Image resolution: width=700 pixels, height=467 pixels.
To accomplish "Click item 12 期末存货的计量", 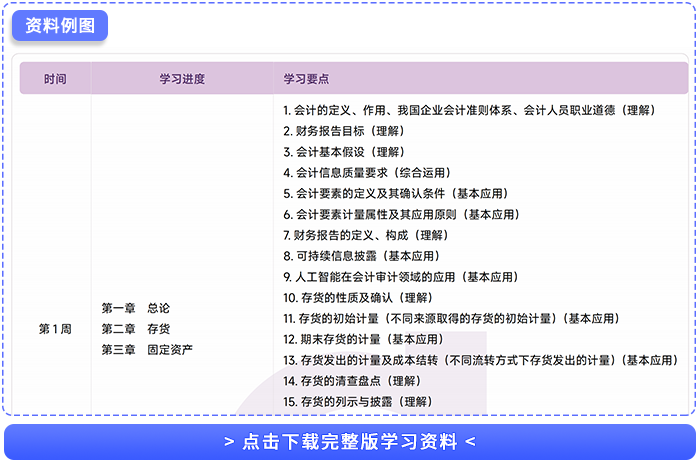I will click(x=364, y=339).
